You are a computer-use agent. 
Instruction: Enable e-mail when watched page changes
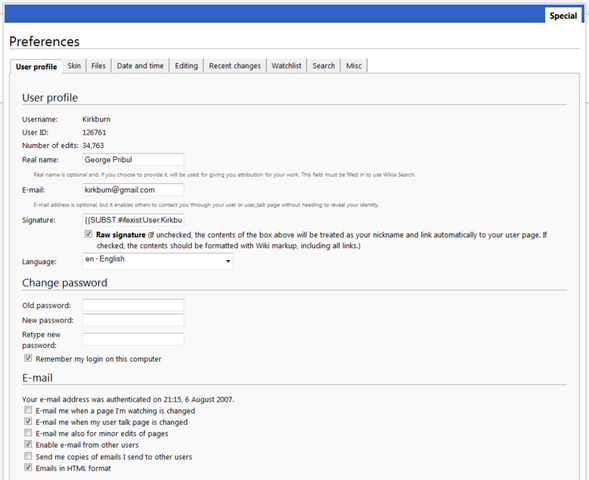[28, 410]
